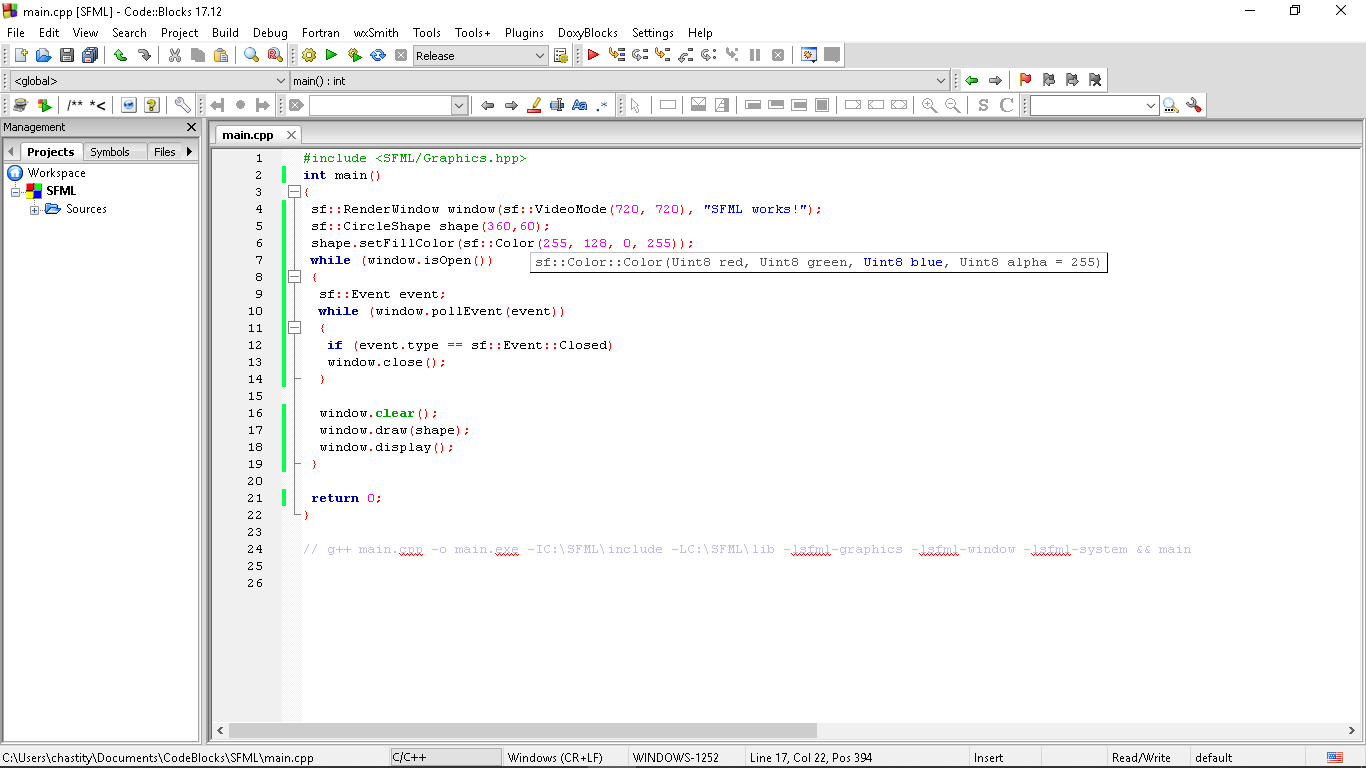Start the debugger
This screenshot has width=1366, height=768.
coord(593,55)
